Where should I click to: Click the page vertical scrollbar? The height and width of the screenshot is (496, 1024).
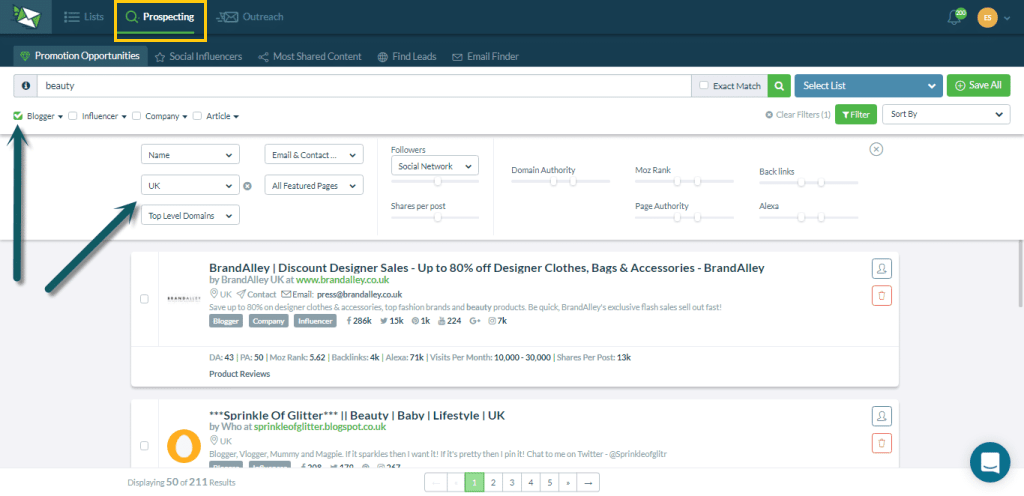pyautogui.click(x=1020, y=273)
